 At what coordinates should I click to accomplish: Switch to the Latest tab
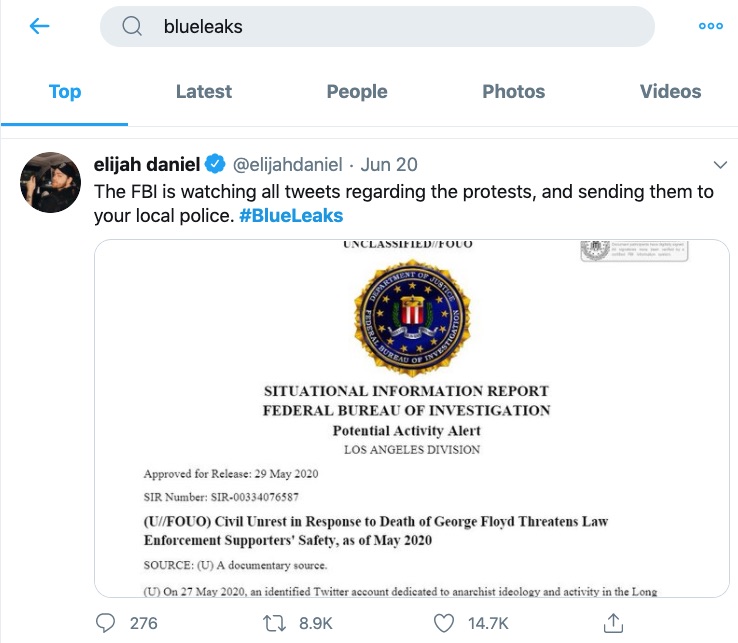[203, 92]
